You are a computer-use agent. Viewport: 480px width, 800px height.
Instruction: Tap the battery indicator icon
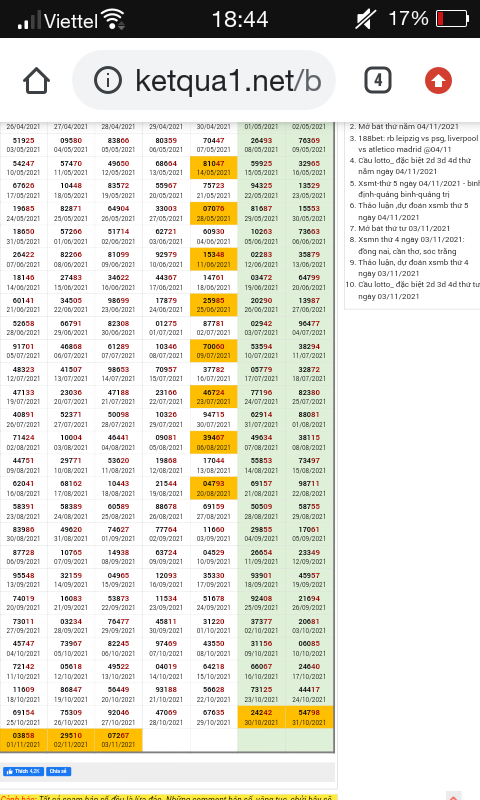pyautogui.click(x=452, y=19)
